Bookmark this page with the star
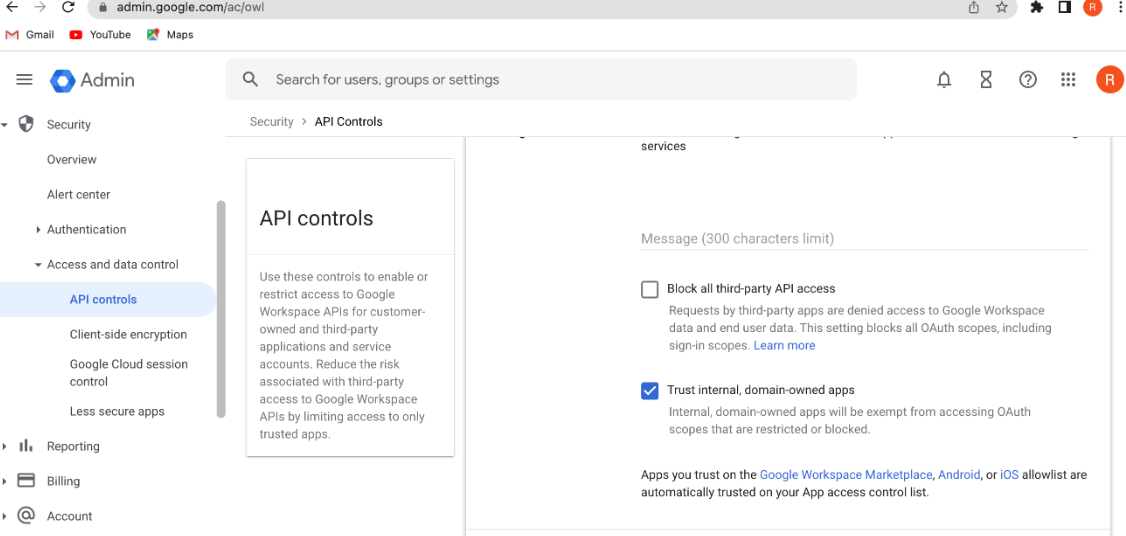Image resolution: width=1126 pixels, height=536 pixels. [x=1002, y=7]
